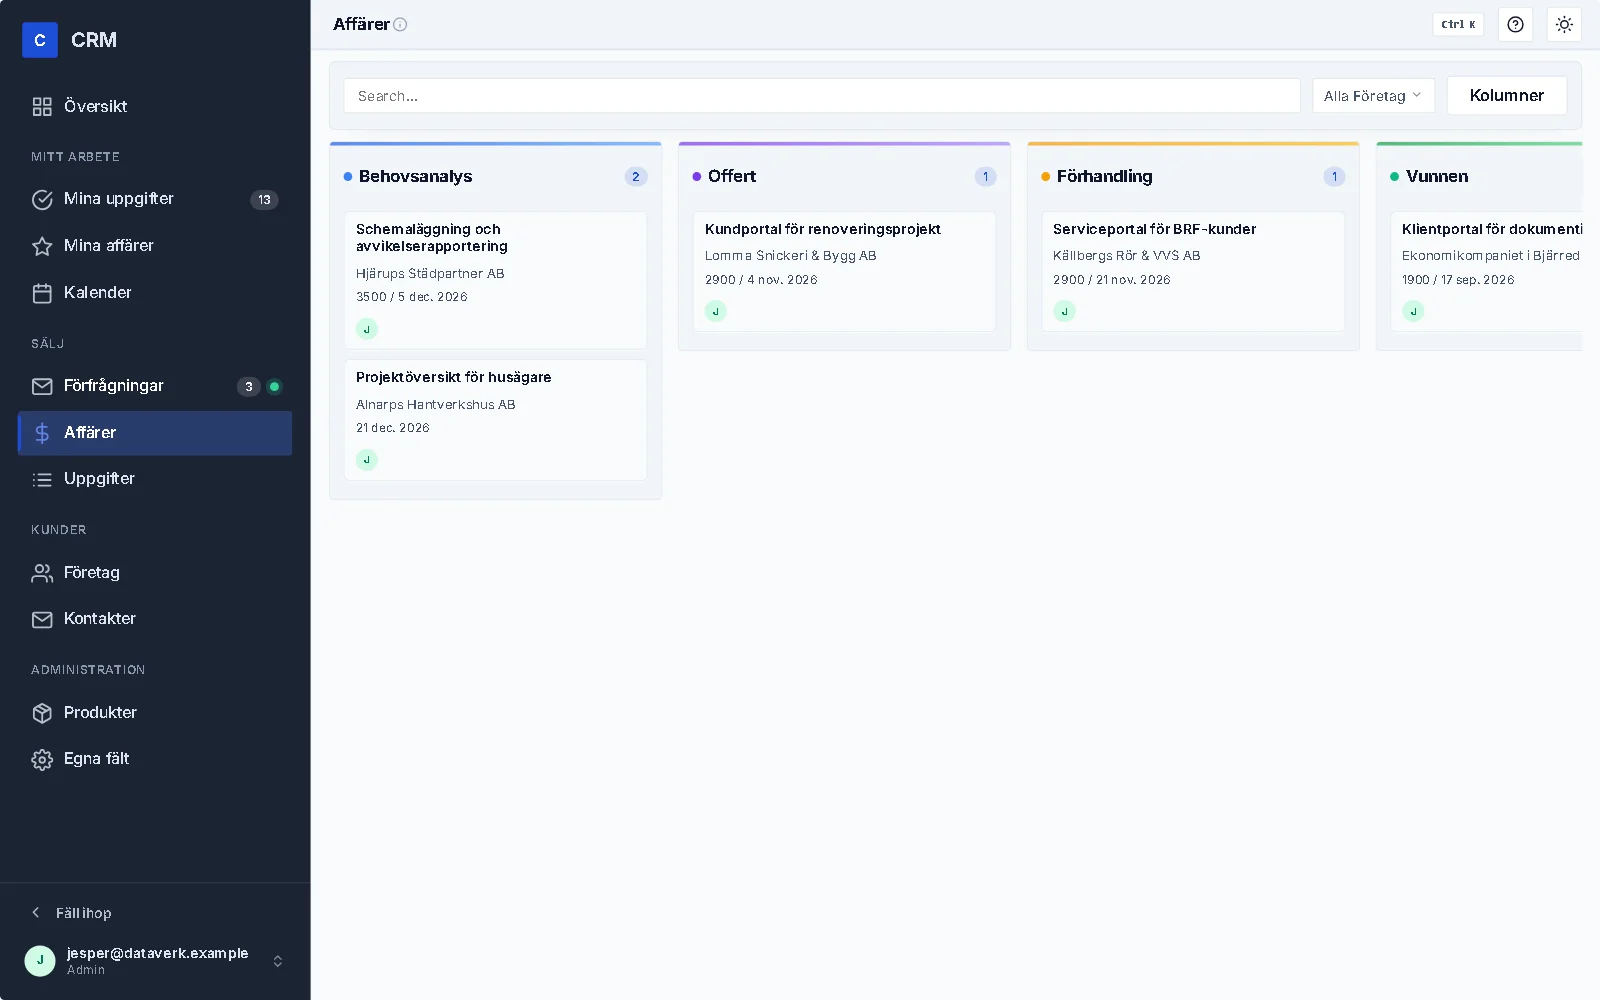Toggle the light/dark theme sun icon
The image size is (1600, 1000).
1564,24
